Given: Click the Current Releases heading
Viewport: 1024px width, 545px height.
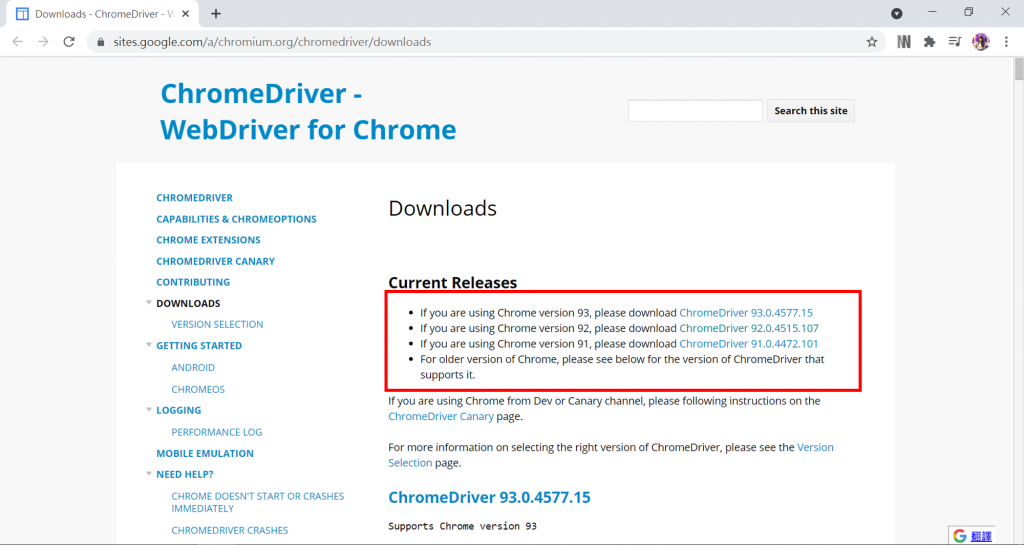Looking at the screenshot, I should (453, 283).
